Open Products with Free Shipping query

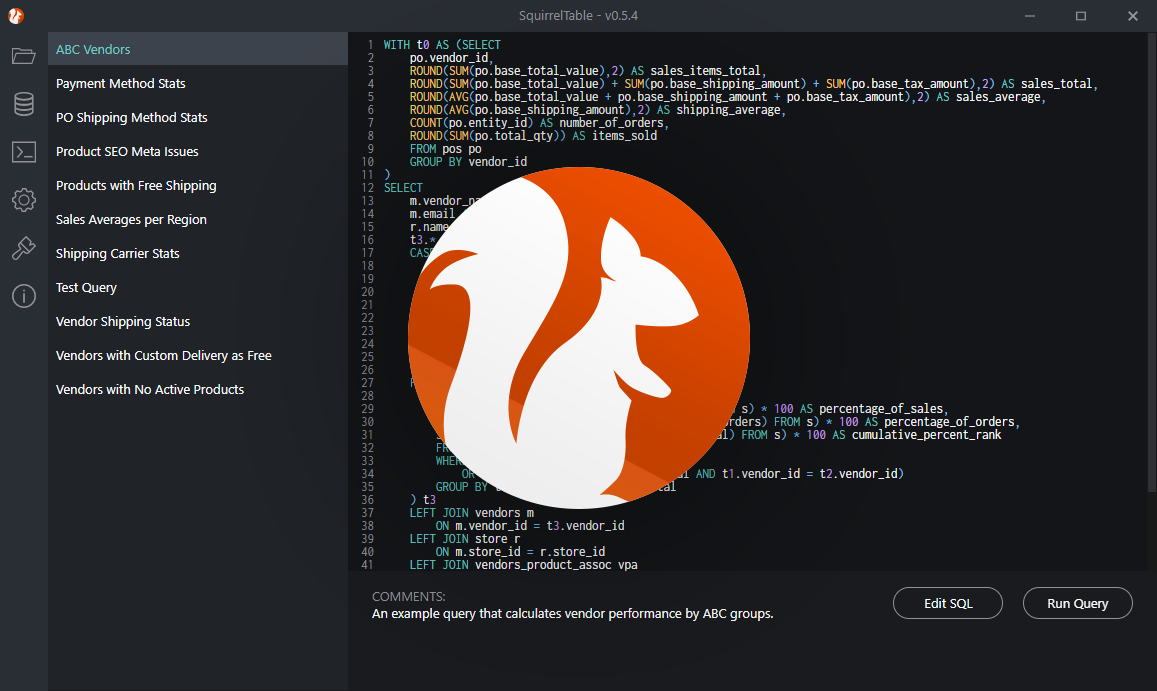coord(198,185)
